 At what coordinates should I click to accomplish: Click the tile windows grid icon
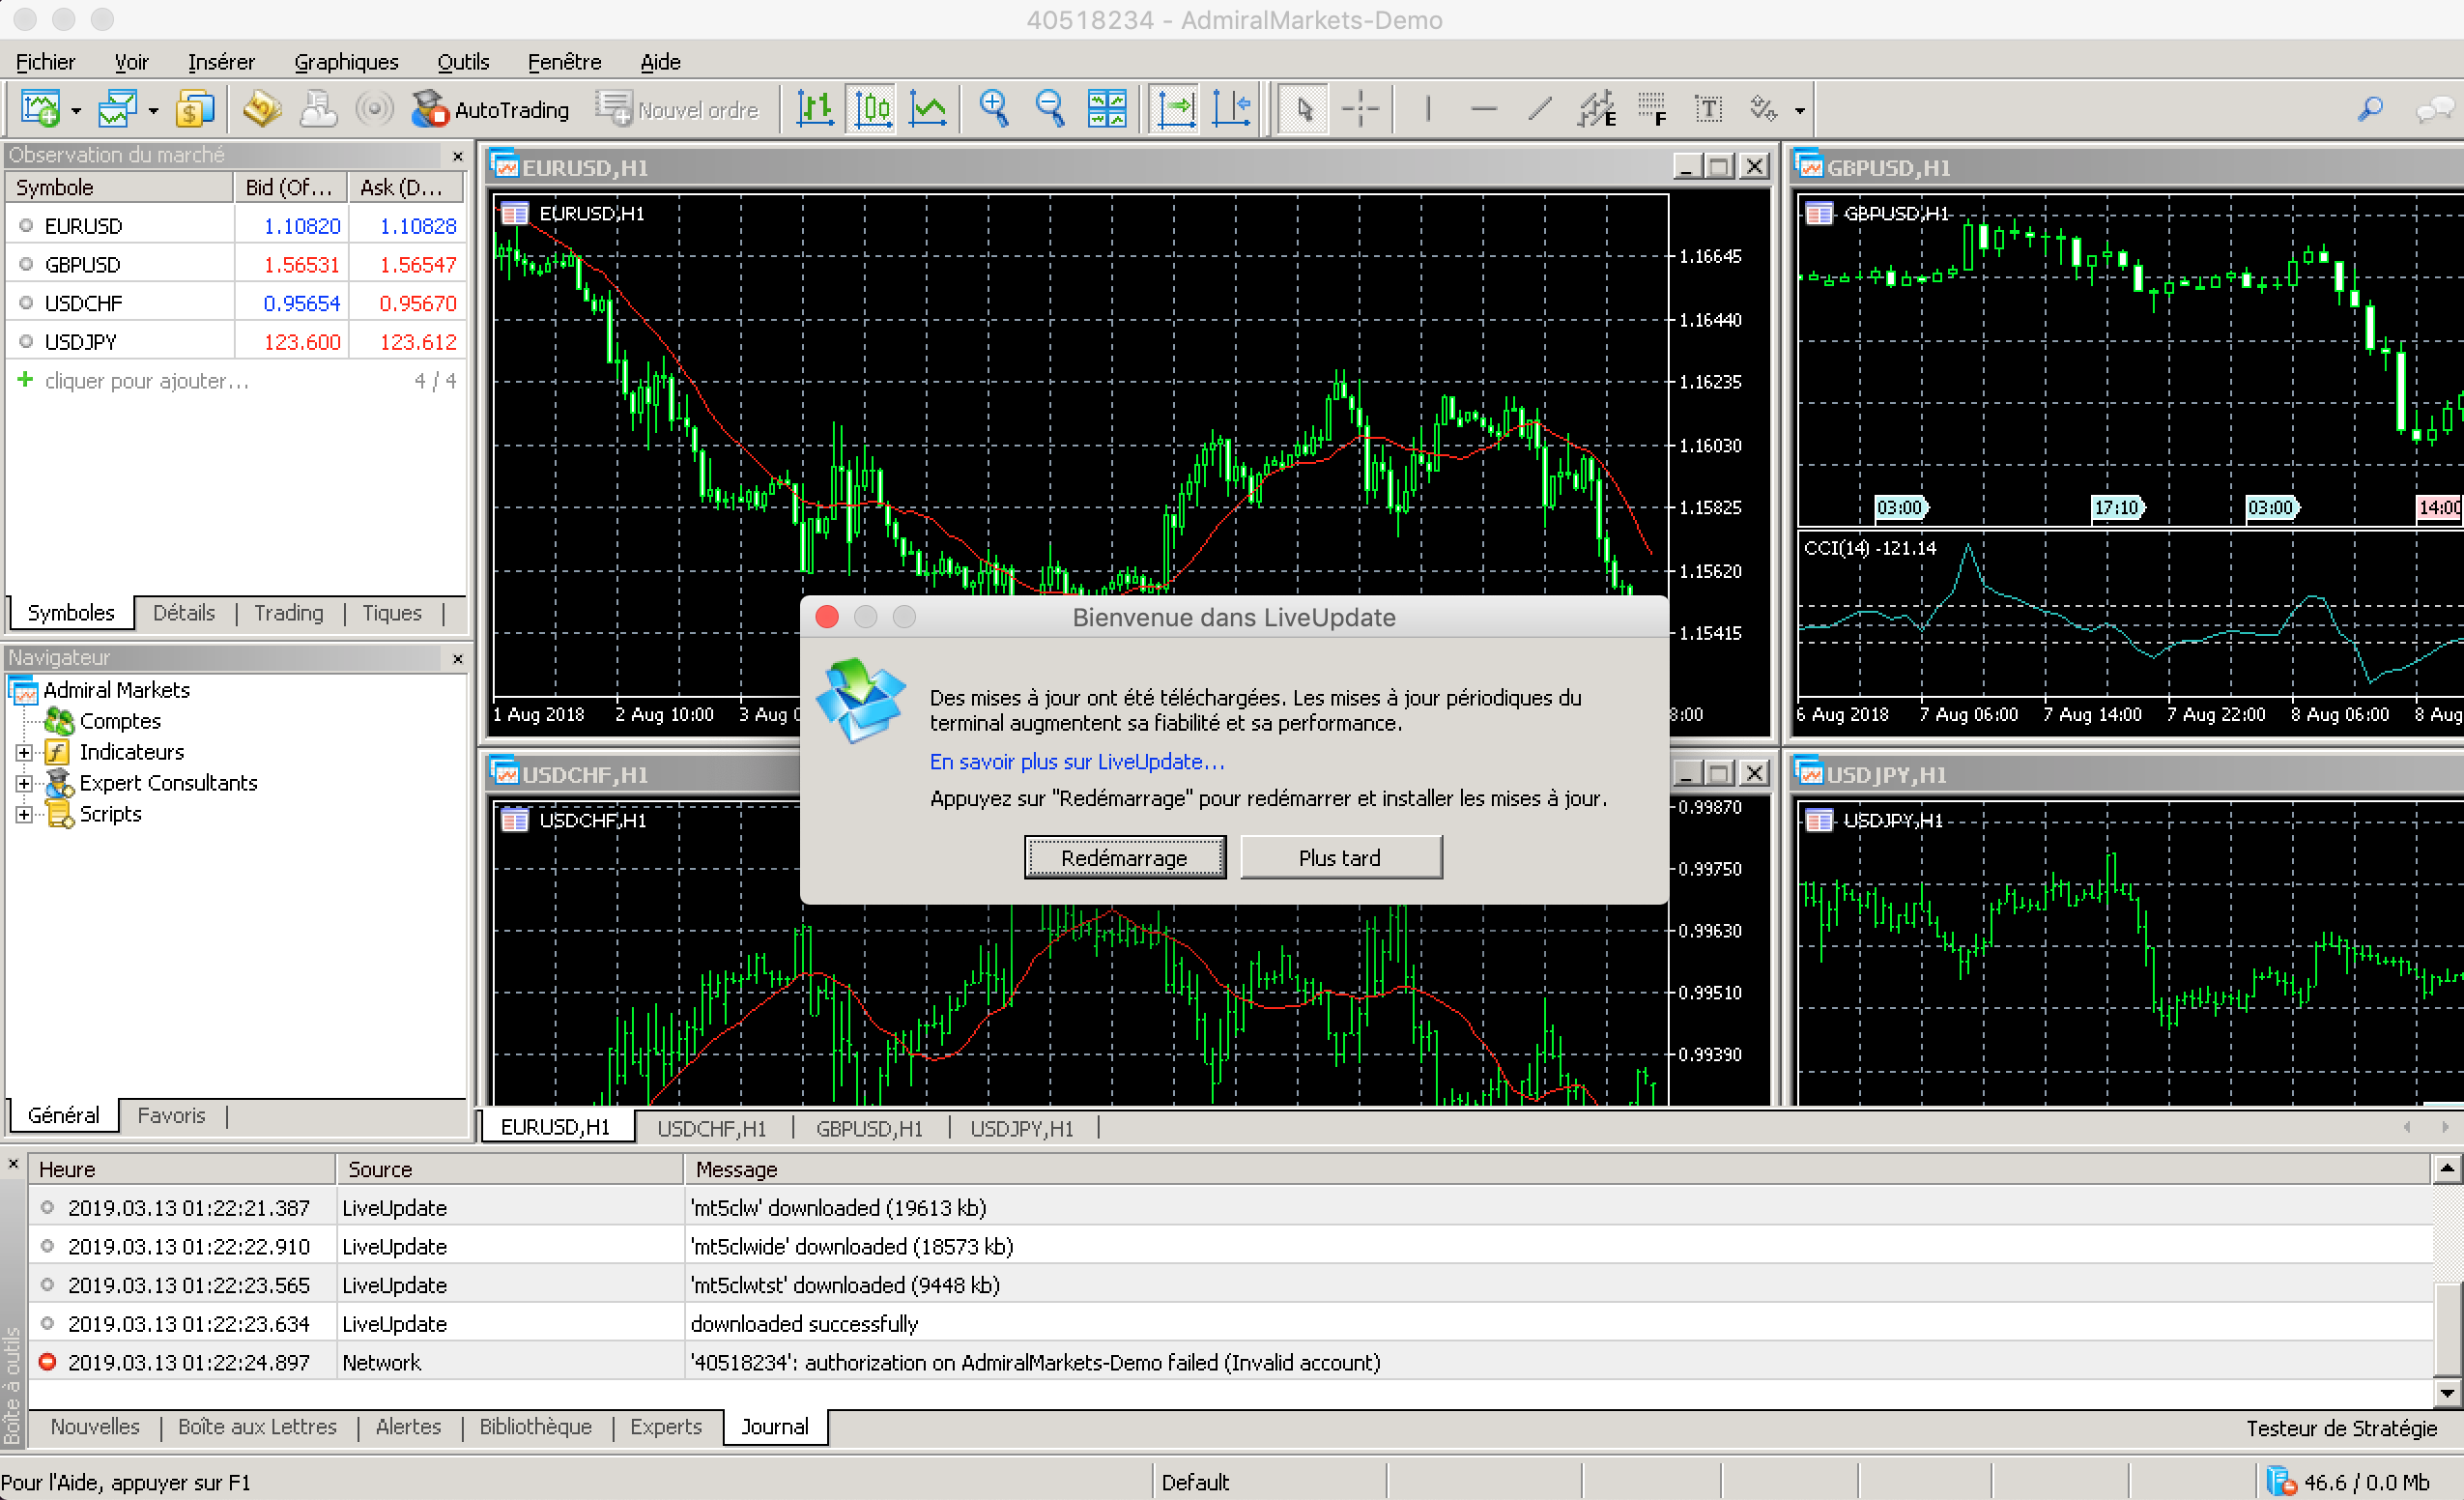[1107, 108]
